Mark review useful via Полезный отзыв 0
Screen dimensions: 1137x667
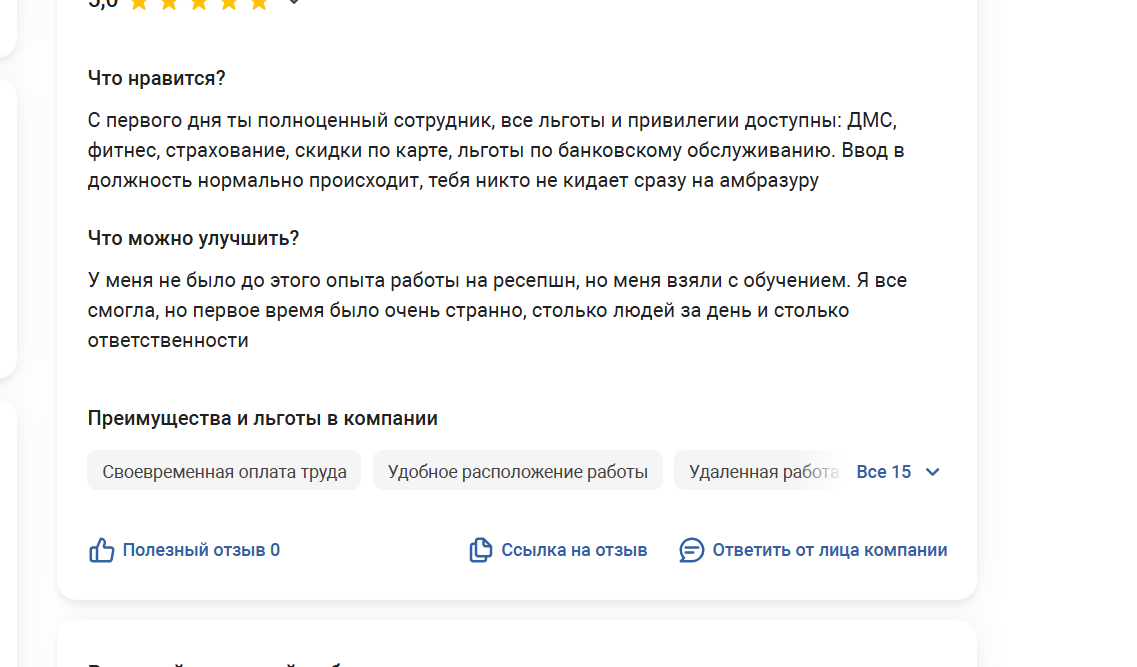point(201,550)
